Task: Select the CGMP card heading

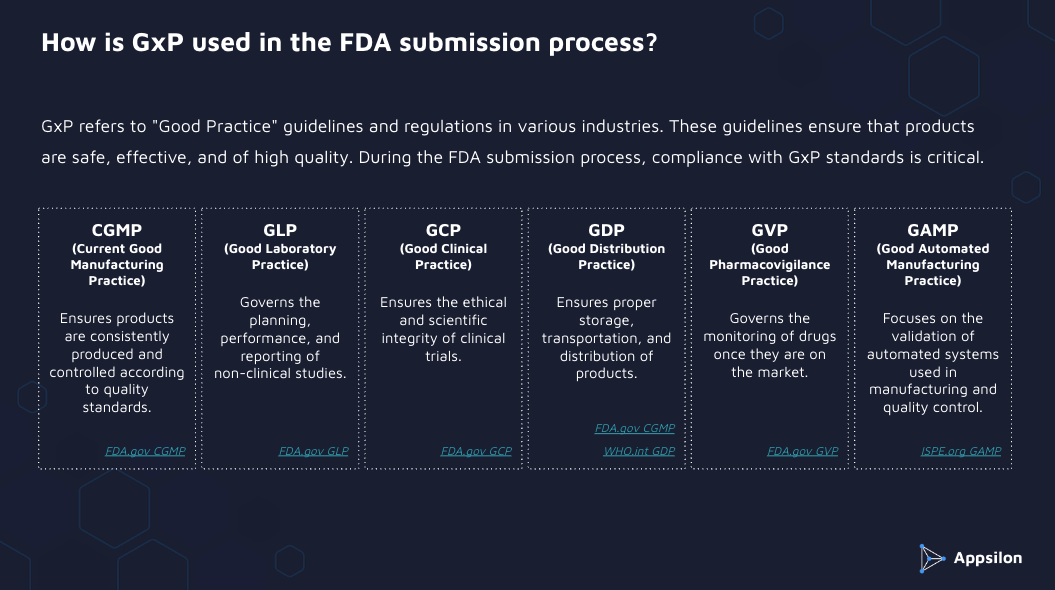Action: [x=117, y=230]
